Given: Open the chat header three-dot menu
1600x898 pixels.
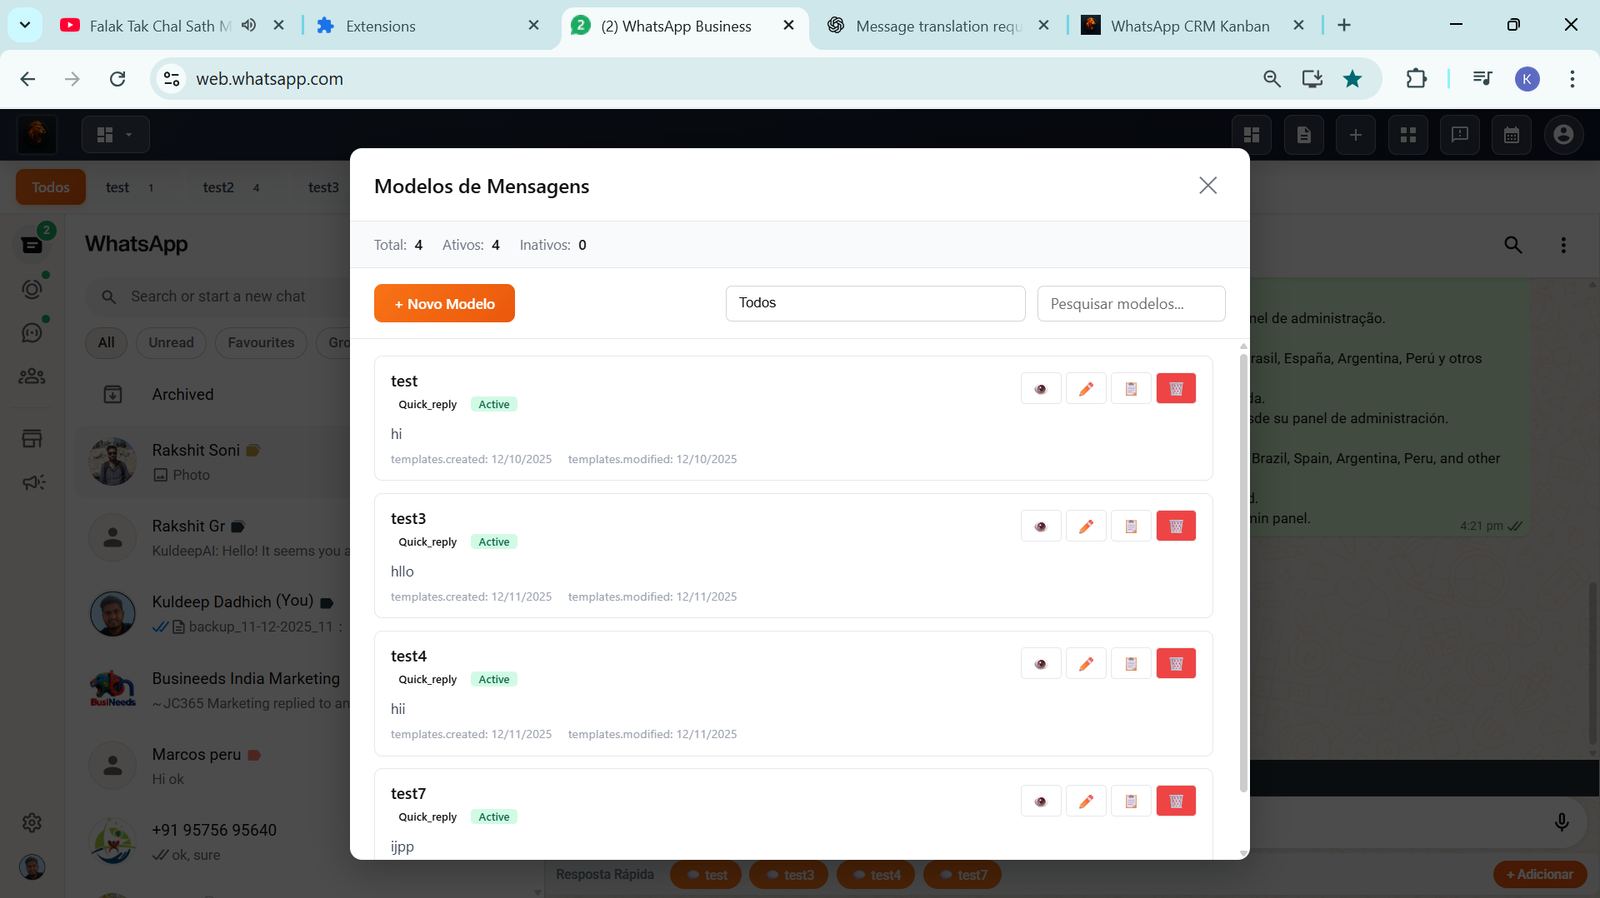Looking at the screenshot, I should (1564, 244).
